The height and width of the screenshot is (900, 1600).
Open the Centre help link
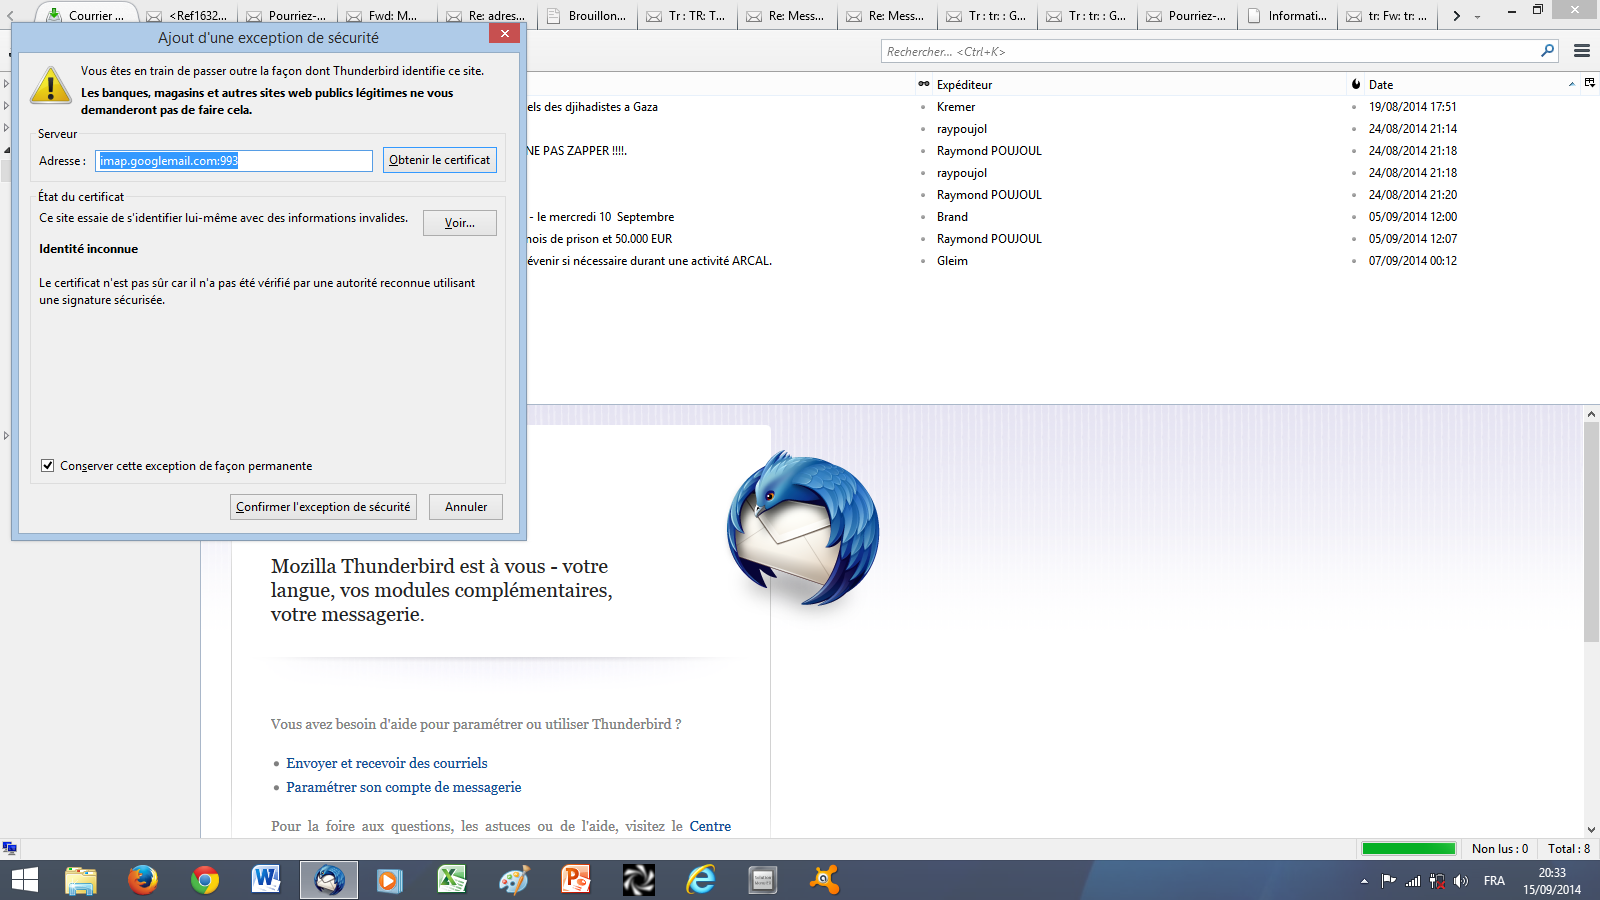710,826
